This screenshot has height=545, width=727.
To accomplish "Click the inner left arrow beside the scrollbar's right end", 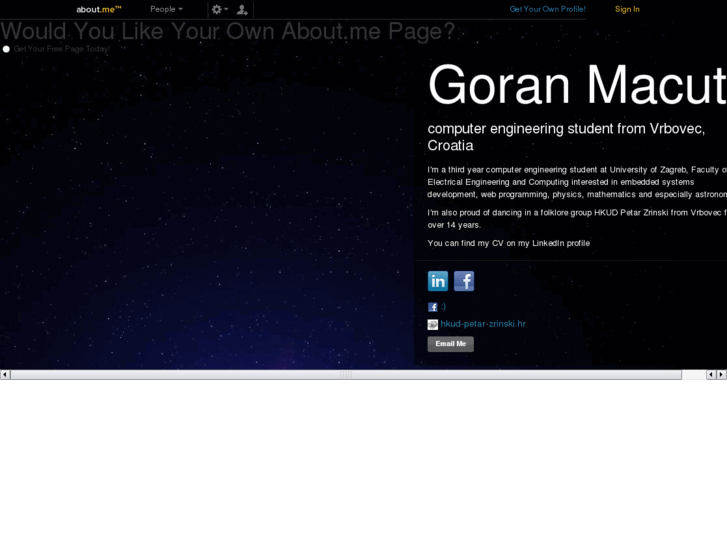I will [x=711, y=374].
